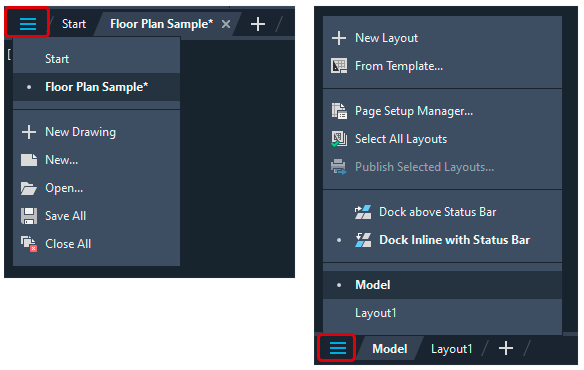Viewport: 584px width, 370px height.
Task: Add a new layout with bottom plus button
Action: 506,348
